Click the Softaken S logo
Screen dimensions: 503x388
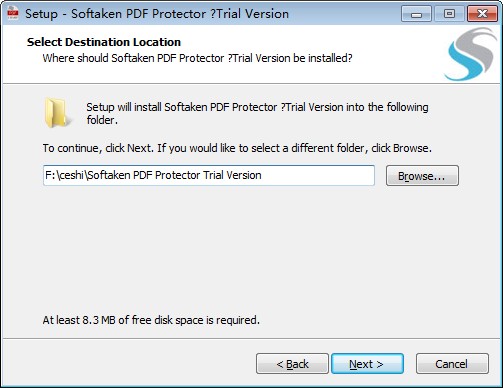tap(471, 54)
